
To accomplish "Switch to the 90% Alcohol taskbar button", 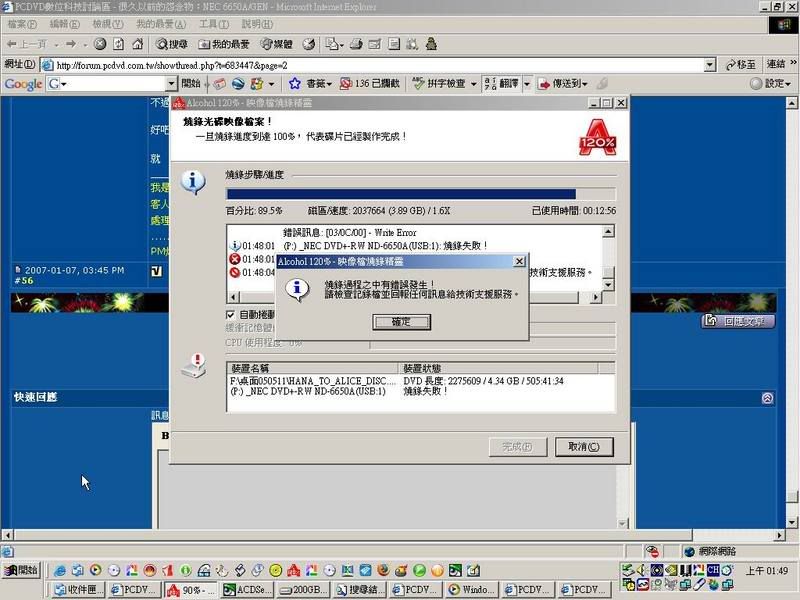I will (191, 590).
